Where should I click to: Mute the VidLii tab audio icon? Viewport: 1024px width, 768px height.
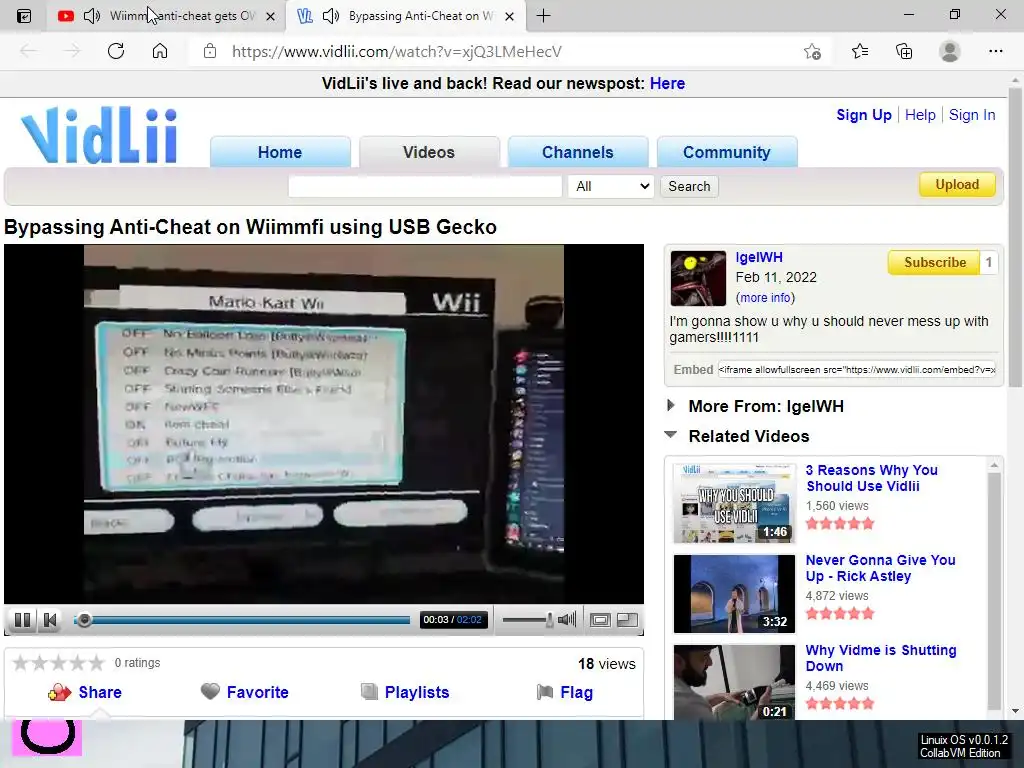(331, 16)
